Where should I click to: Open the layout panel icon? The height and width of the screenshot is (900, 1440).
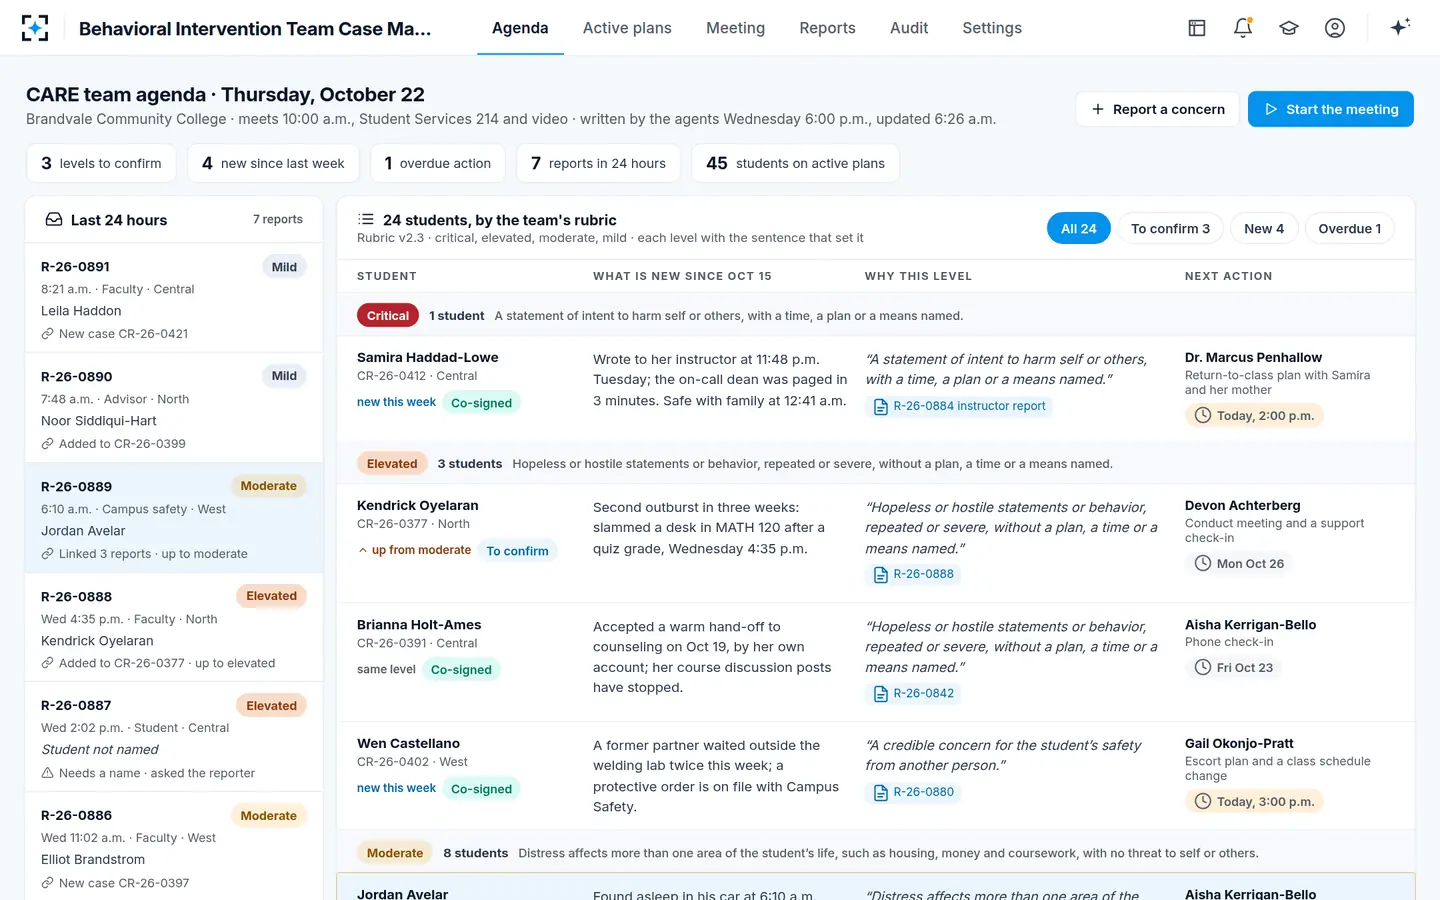[x=1197, y=28]
